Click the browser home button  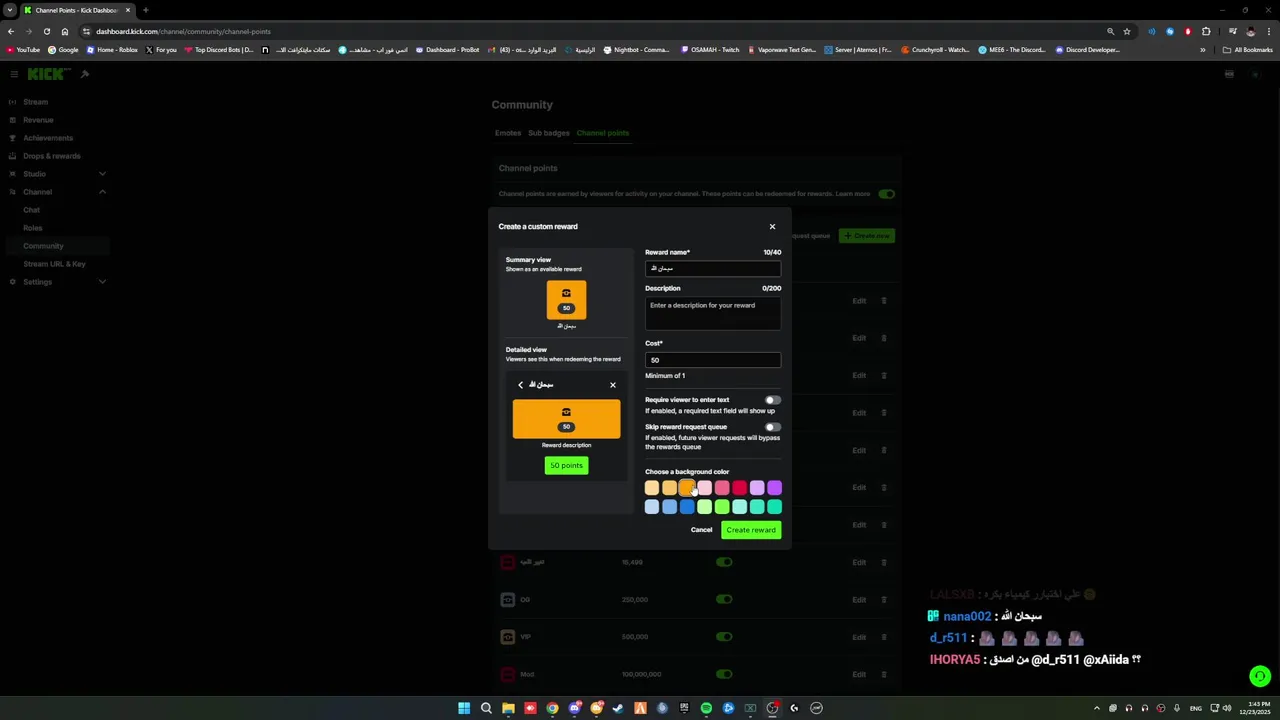click(x=65, y=31)
